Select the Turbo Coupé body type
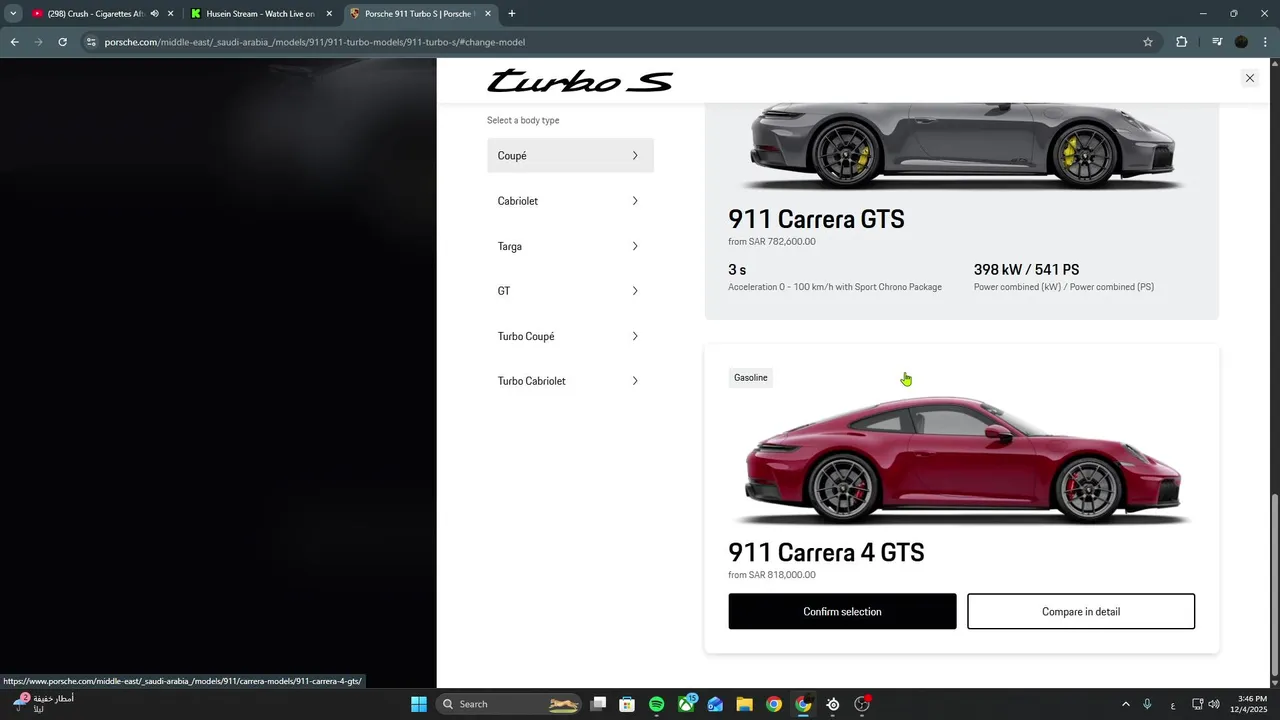 570,336
